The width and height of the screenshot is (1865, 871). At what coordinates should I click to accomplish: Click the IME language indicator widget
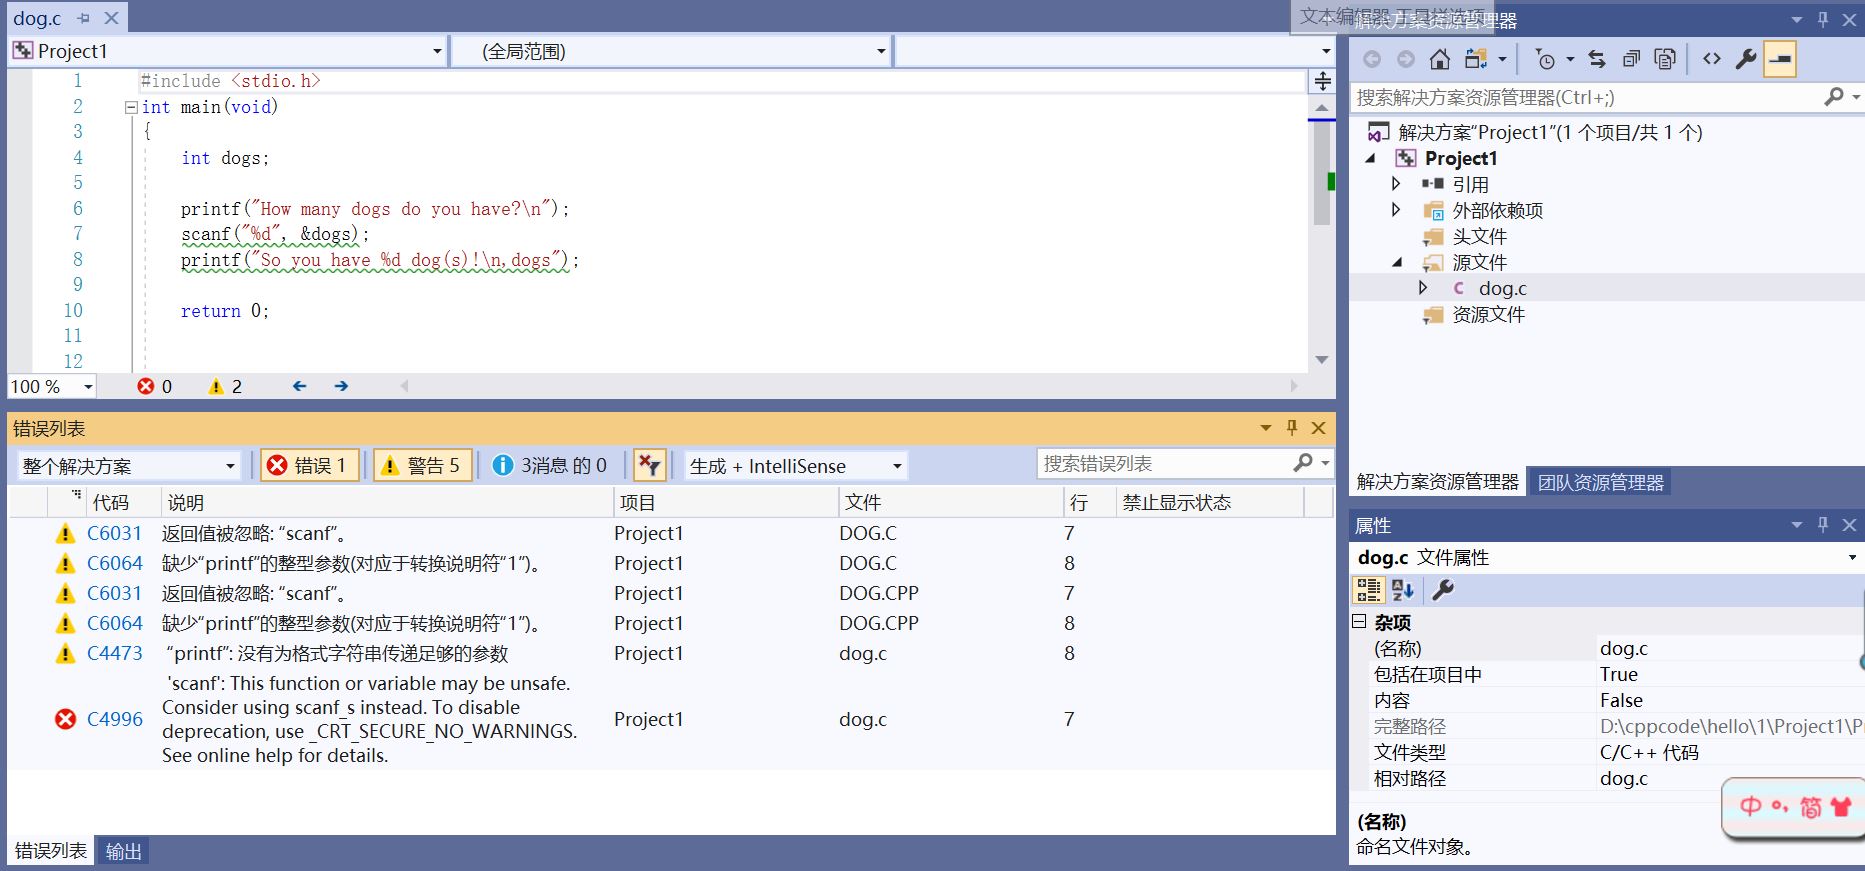1794,807
